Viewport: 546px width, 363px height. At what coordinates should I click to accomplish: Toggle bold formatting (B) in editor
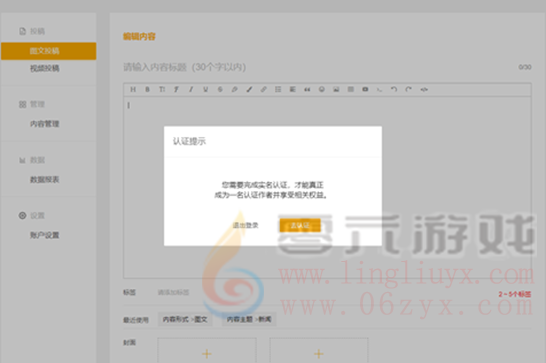click(x=148, y=90)
